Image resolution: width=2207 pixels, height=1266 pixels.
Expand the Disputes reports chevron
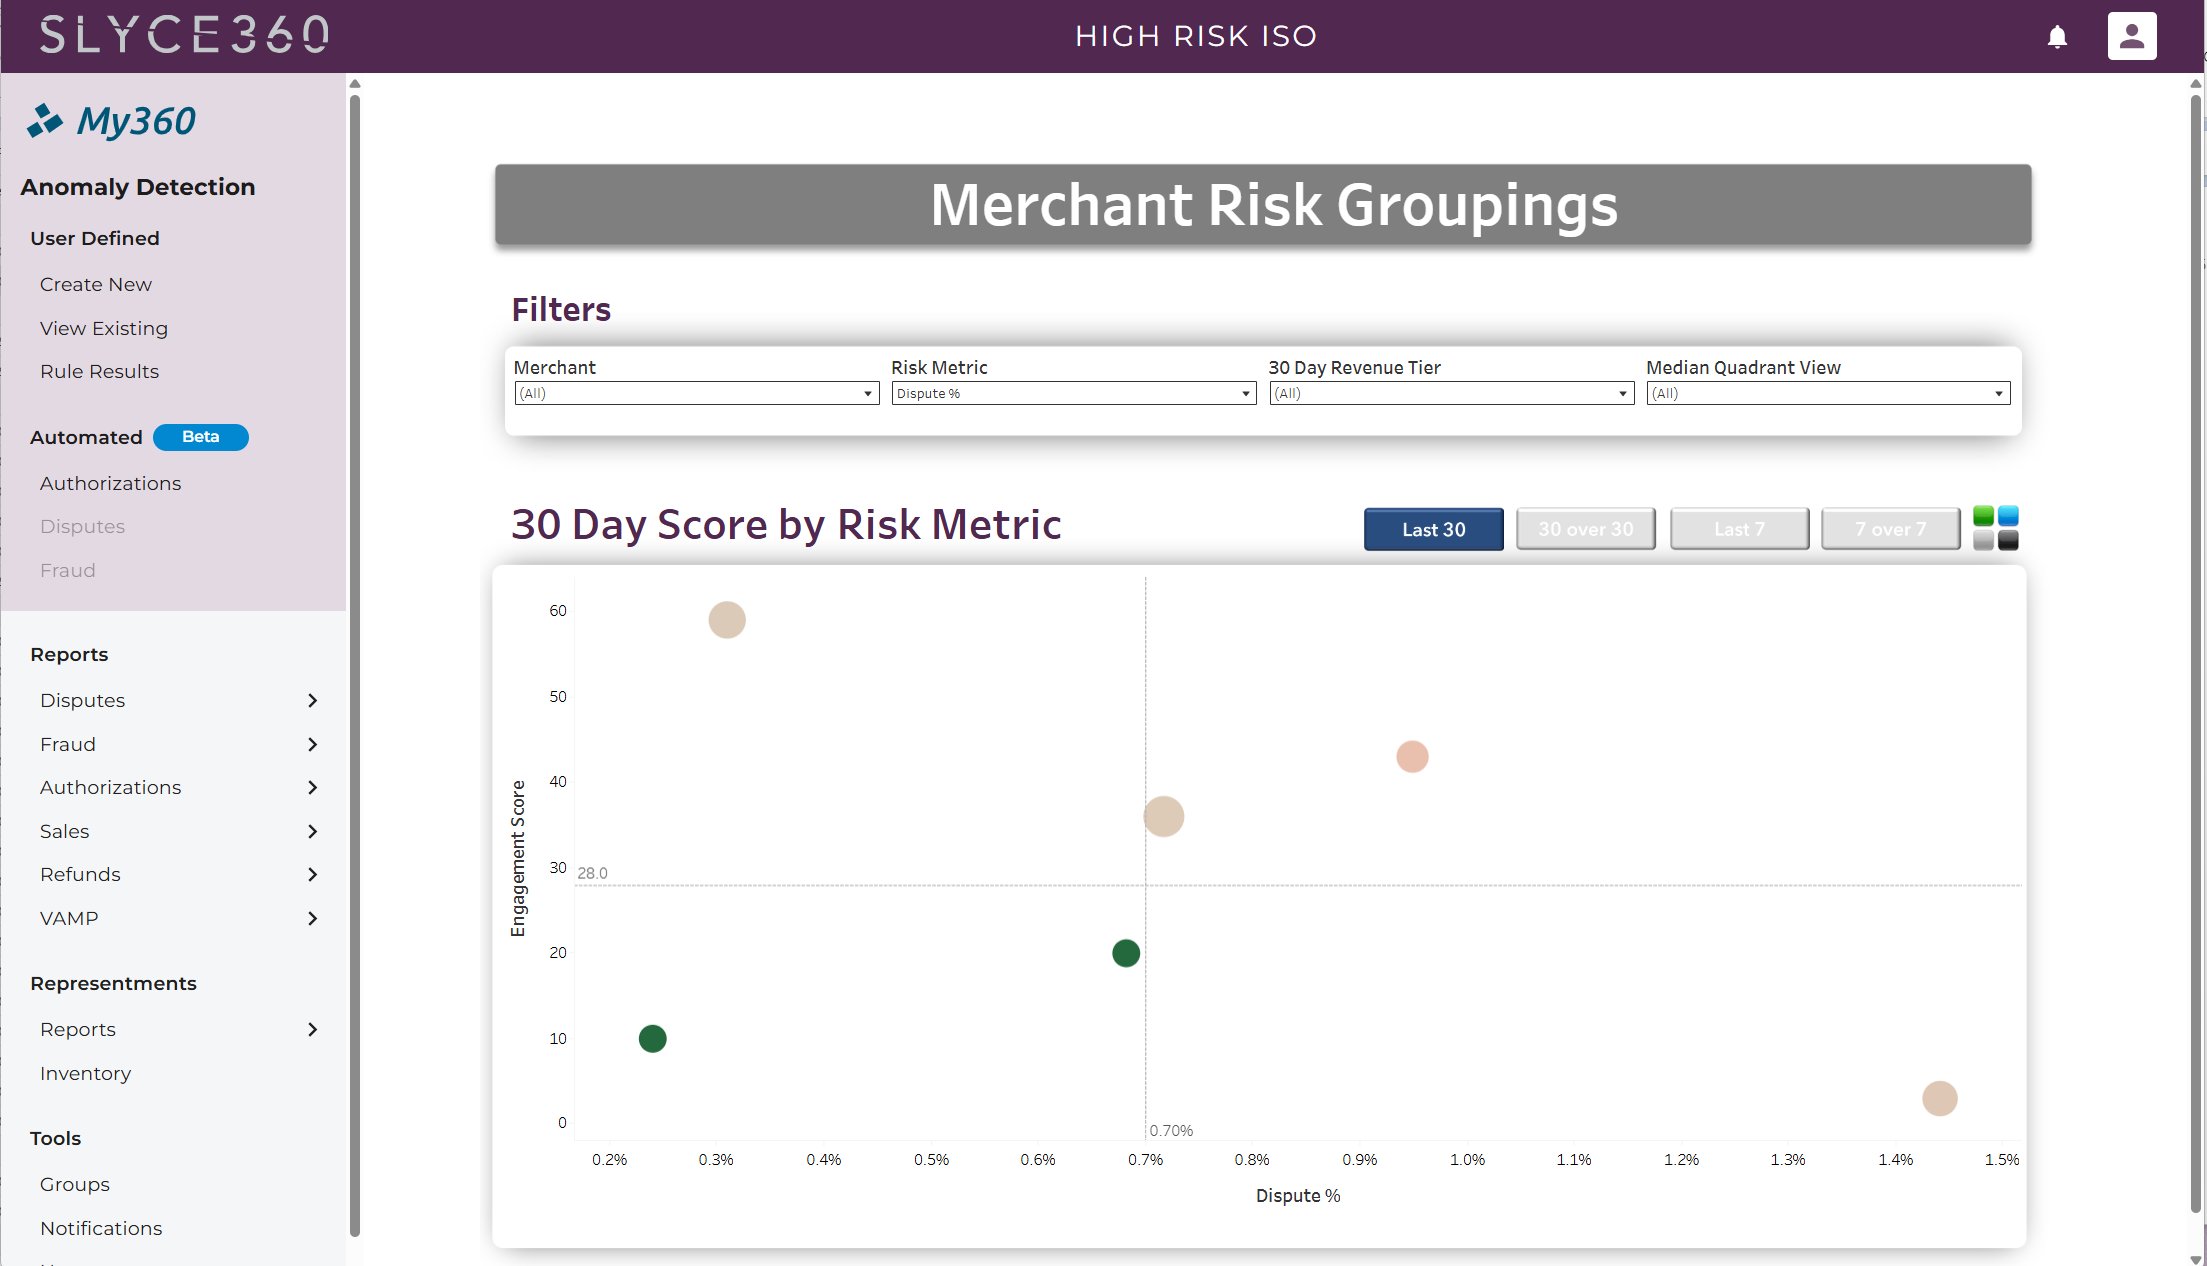coord(312,701)
